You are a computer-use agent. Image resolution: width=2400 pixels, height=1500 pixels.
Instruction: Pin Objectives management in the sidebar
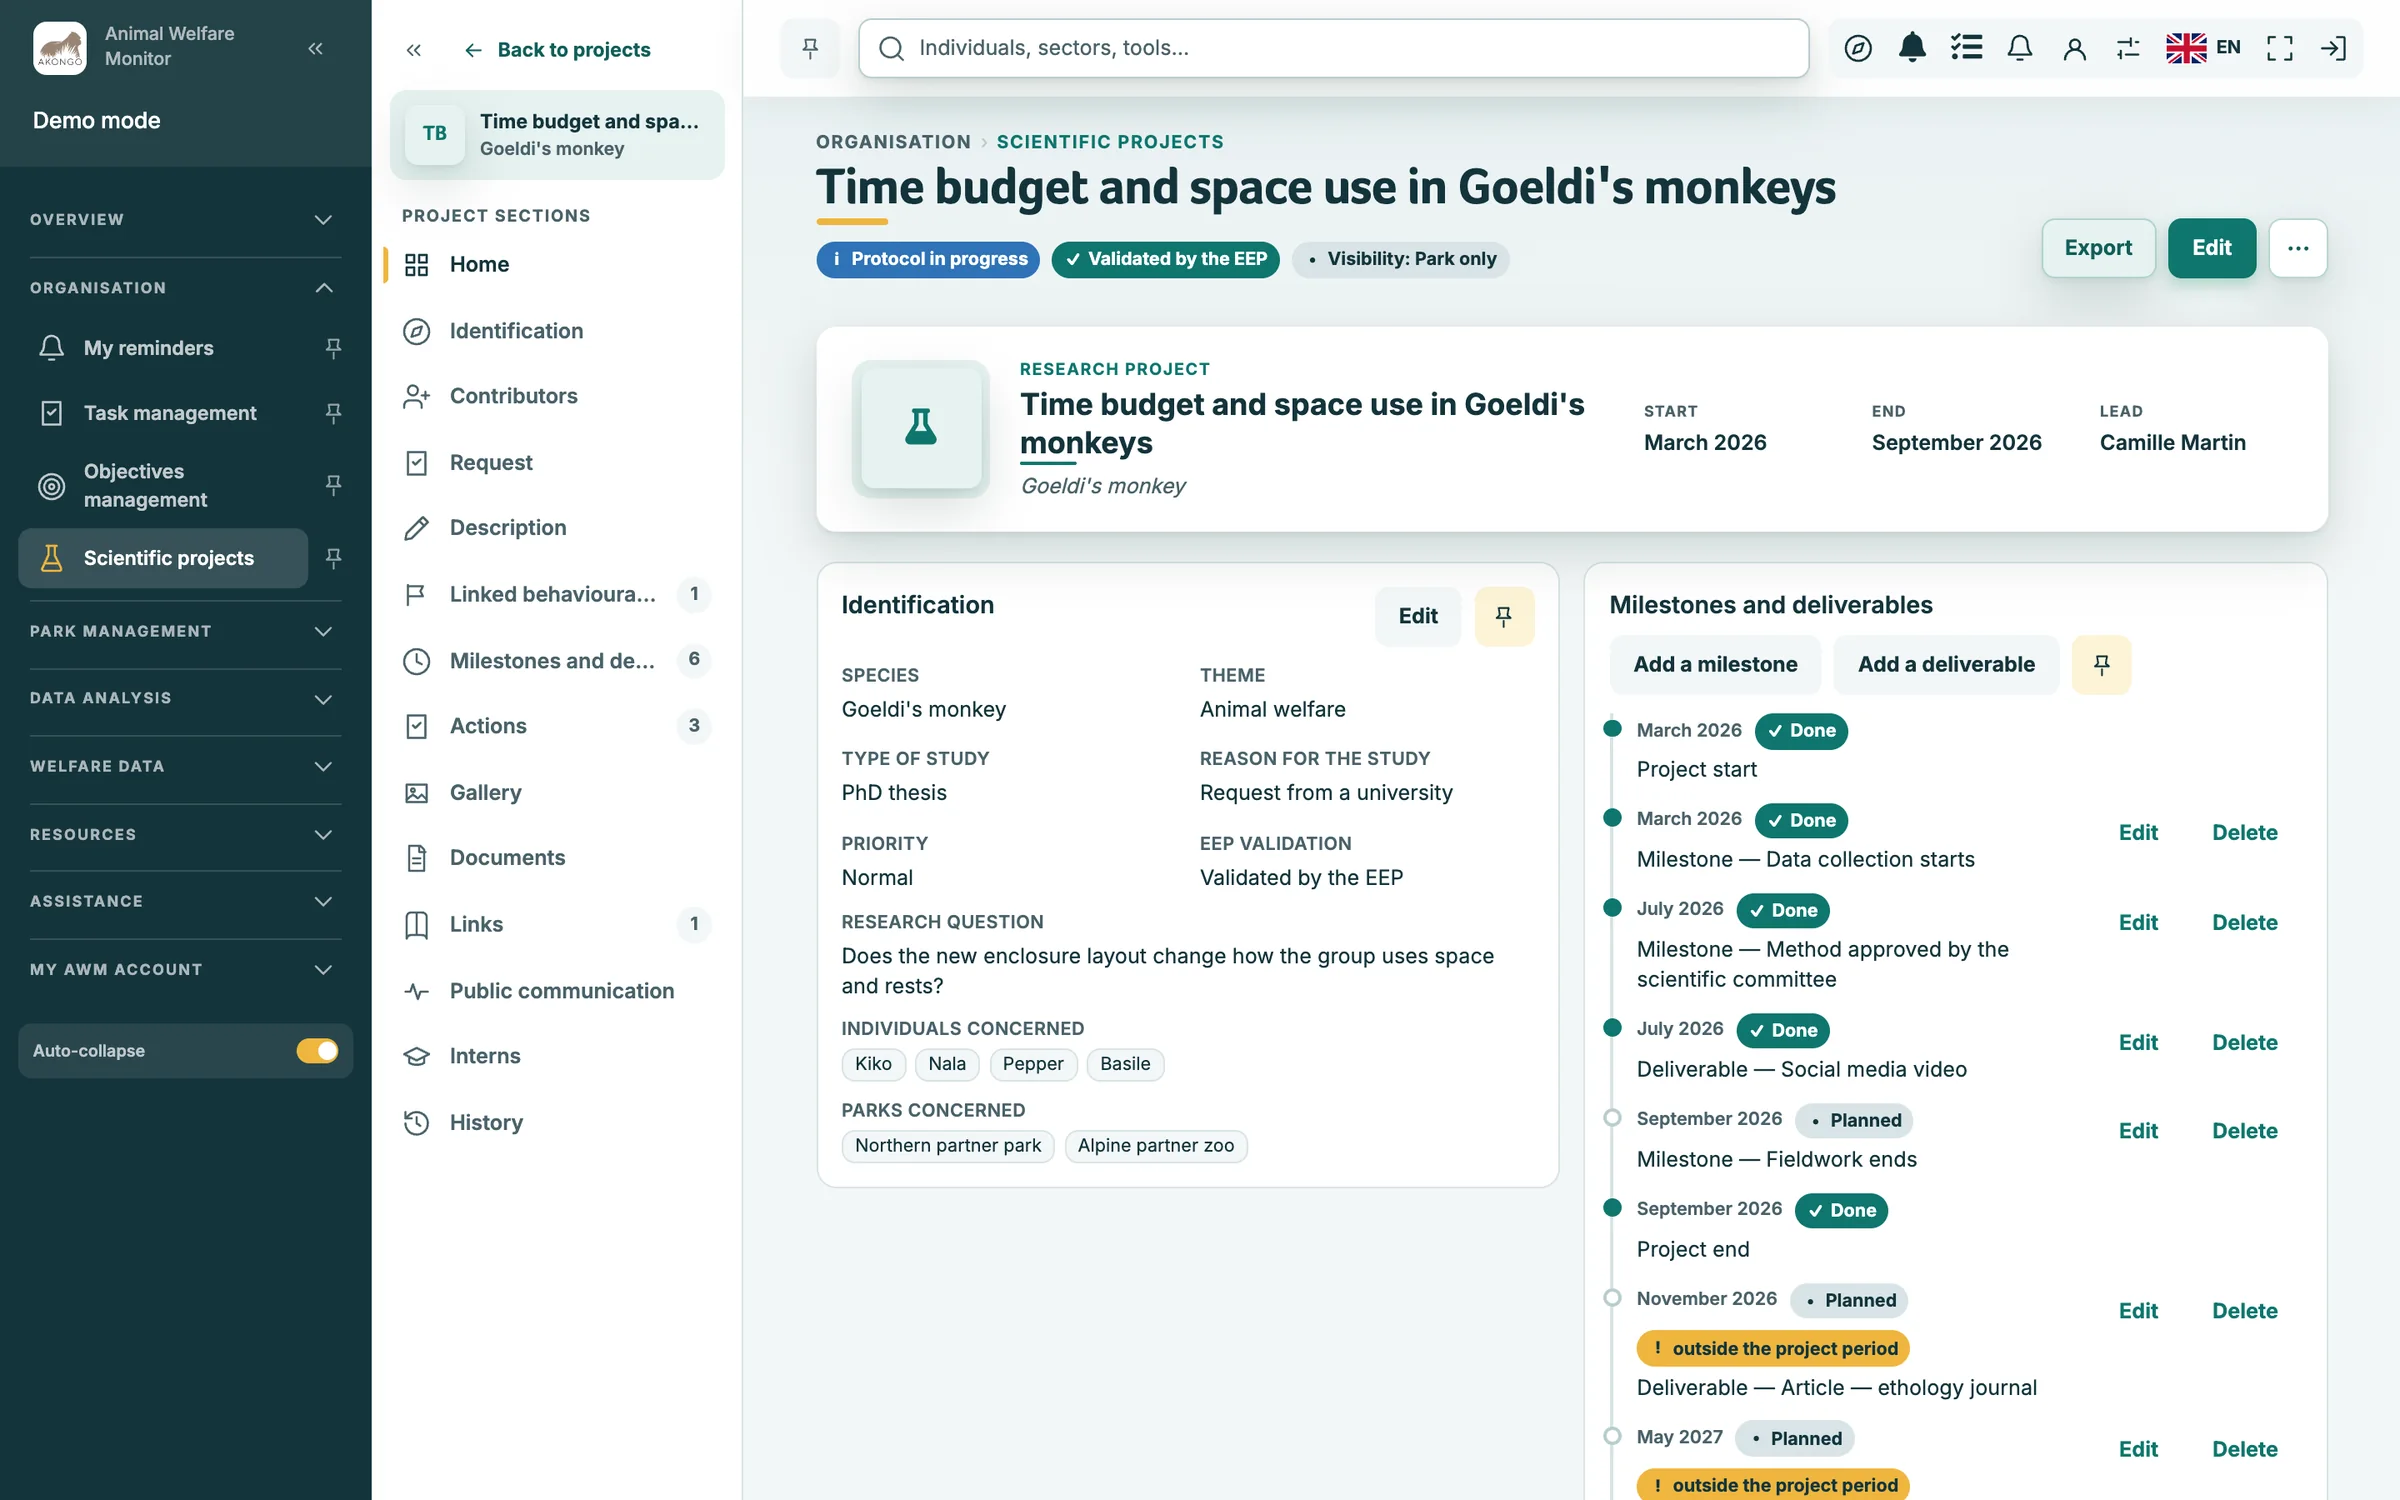[x=334, y=485]
